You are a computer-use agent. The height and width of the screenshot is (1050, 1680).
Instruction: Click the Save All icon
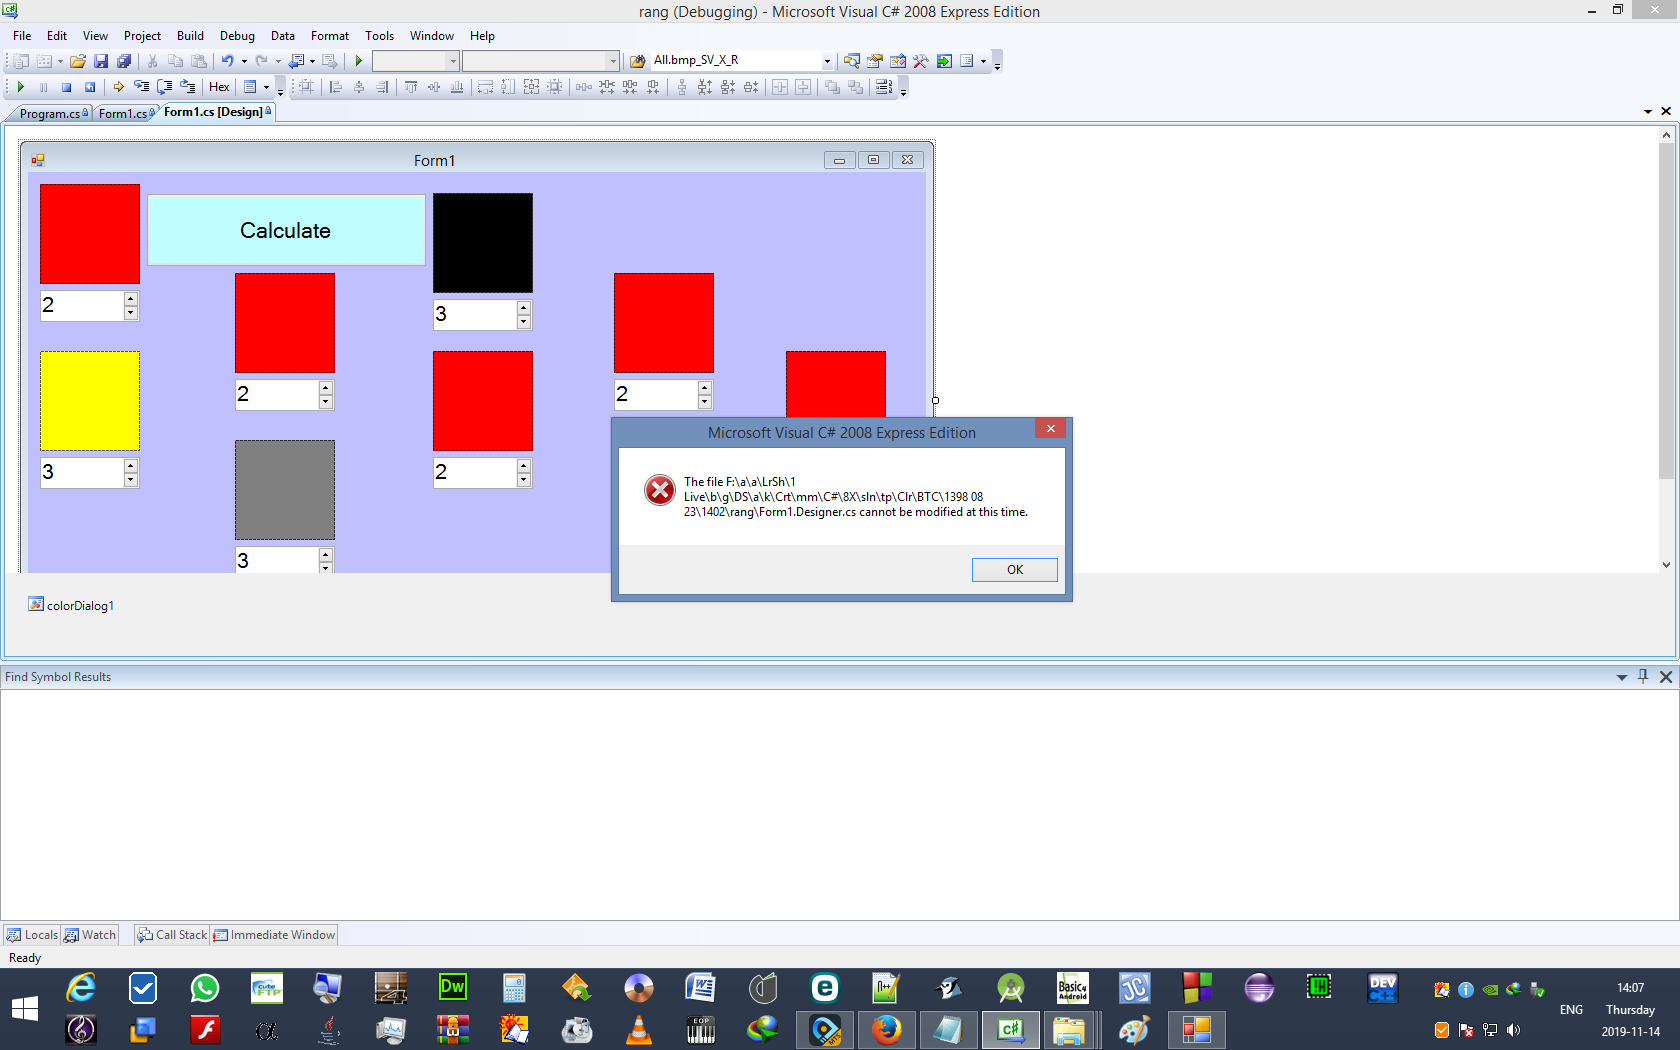click(x=124, y=61)
